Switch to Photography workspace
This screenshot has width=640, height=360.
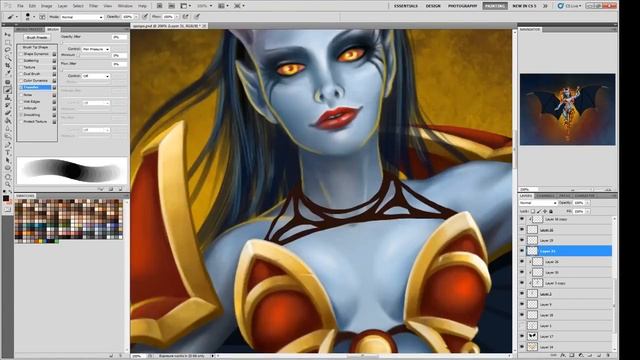(x=462, y=6)
